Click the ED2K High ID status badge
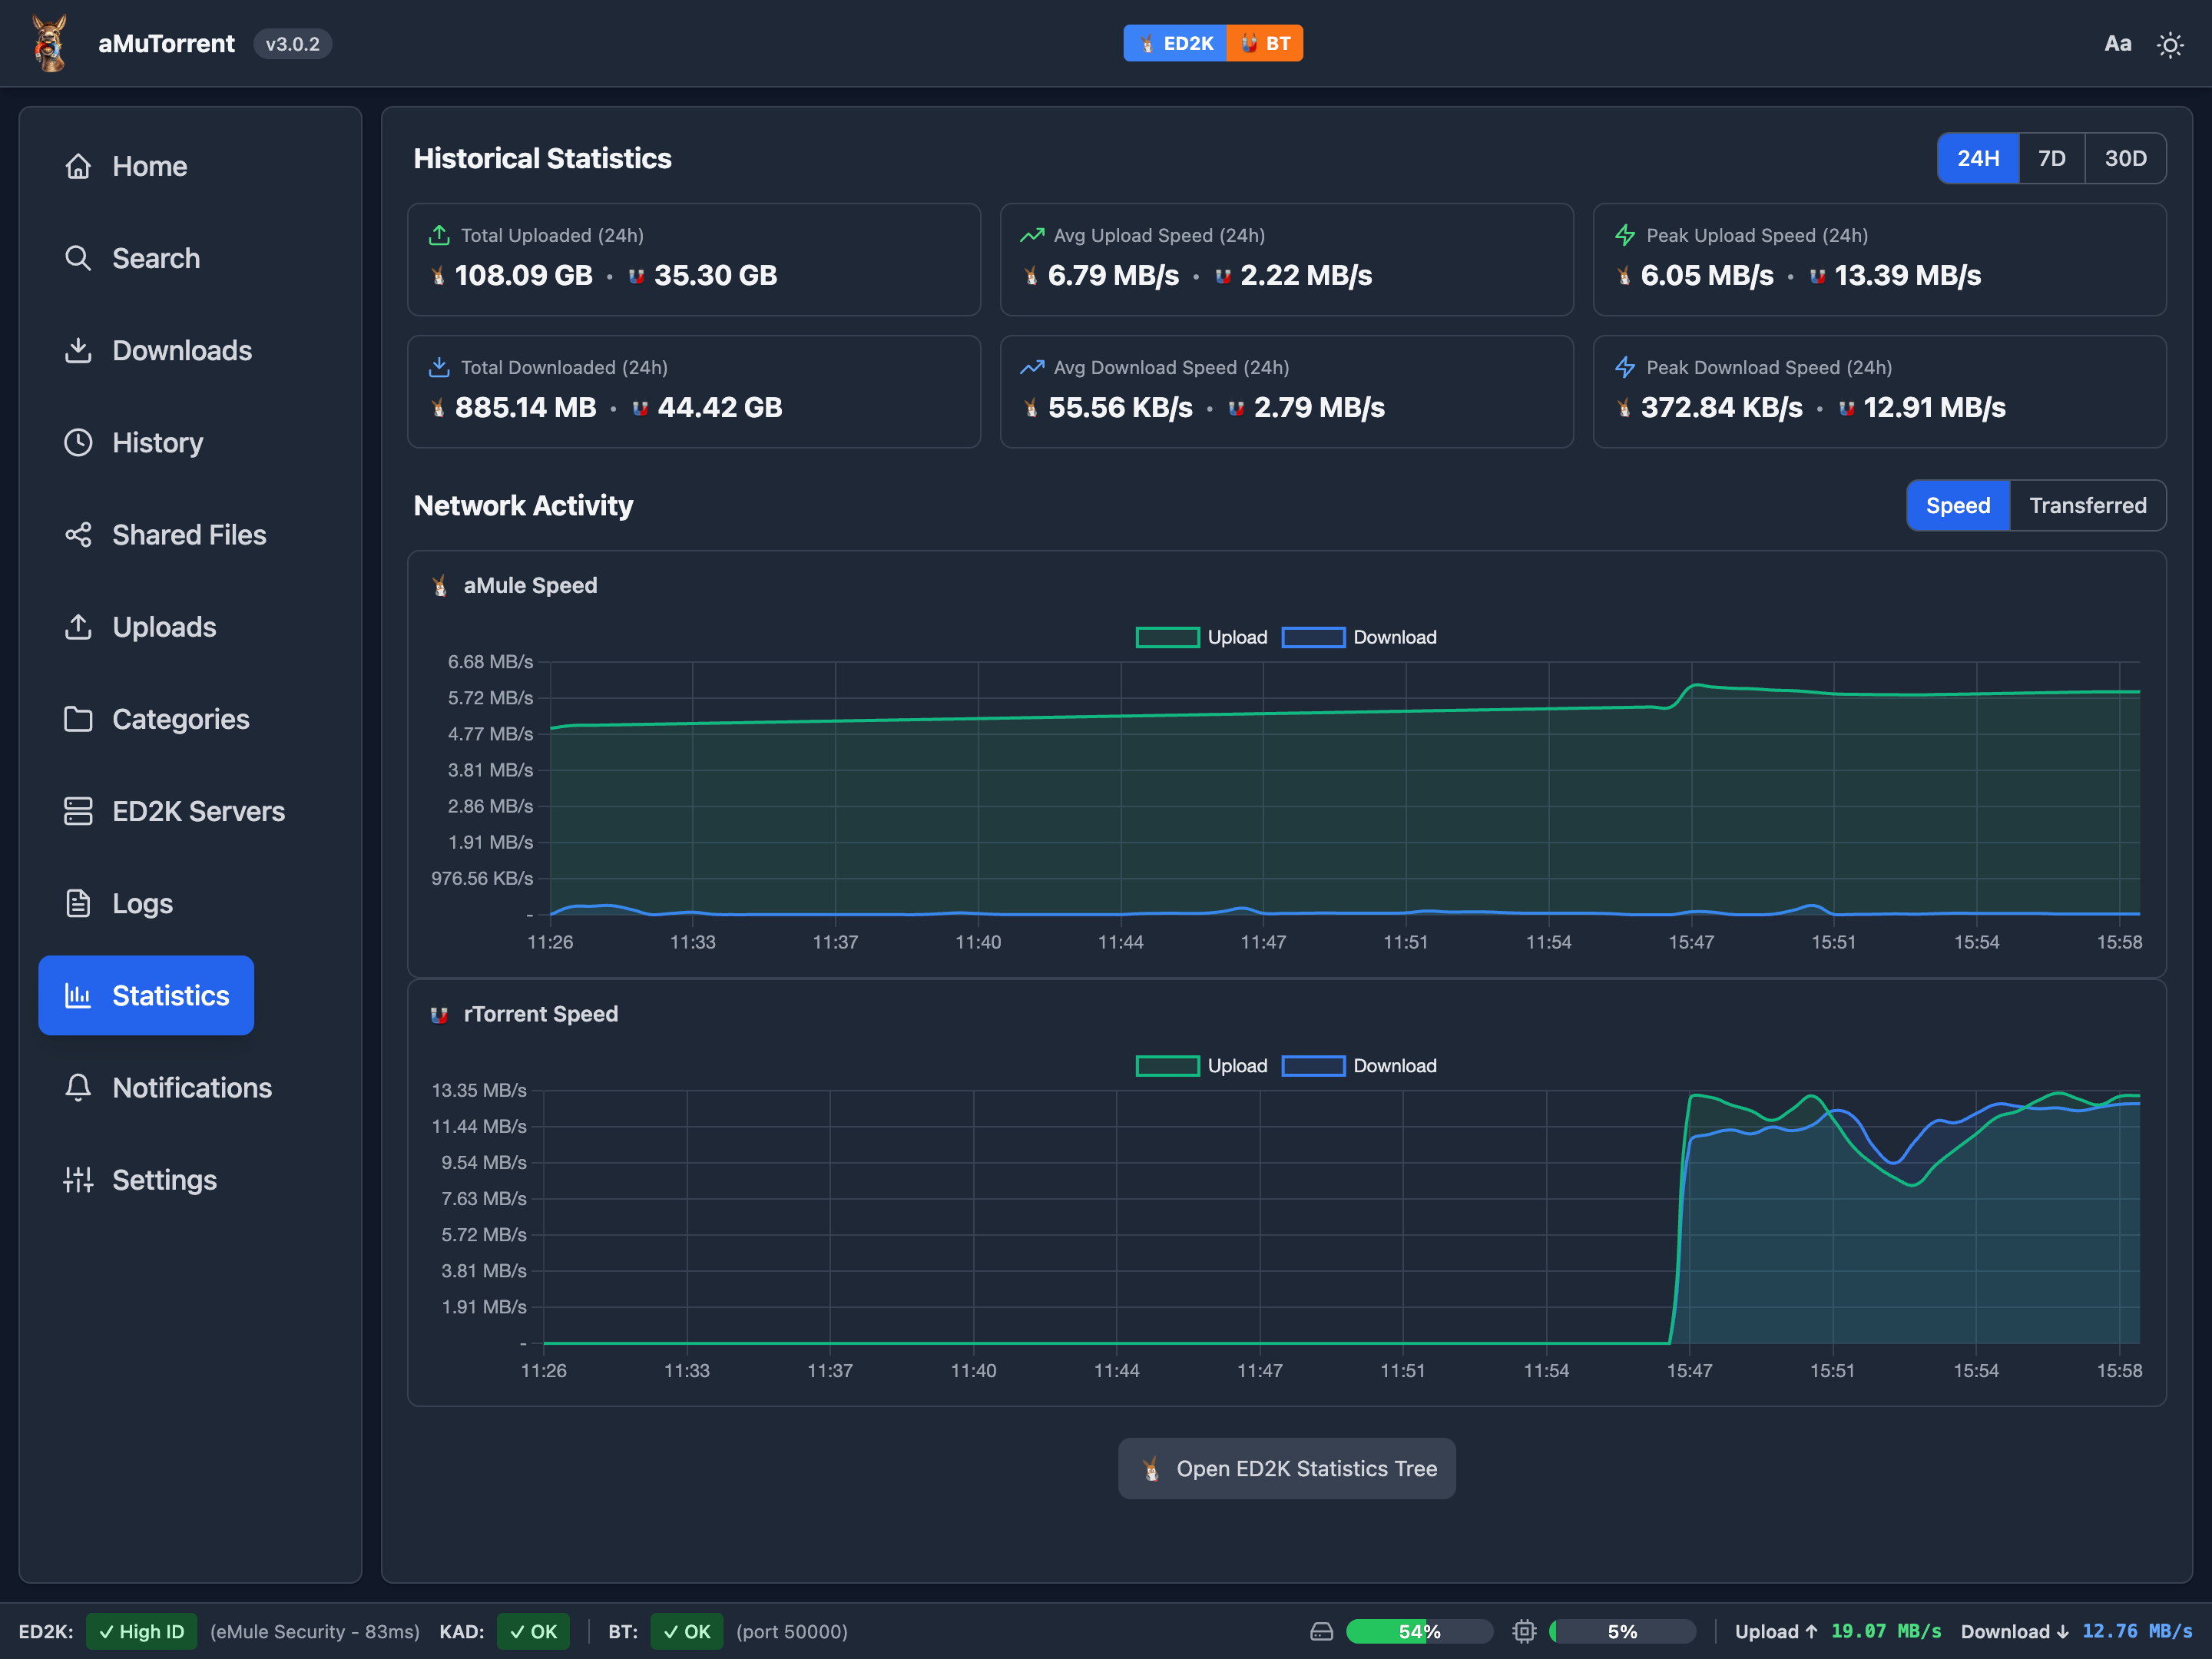This screenshot has height=1659, width=2212. tap(141, 1631)
